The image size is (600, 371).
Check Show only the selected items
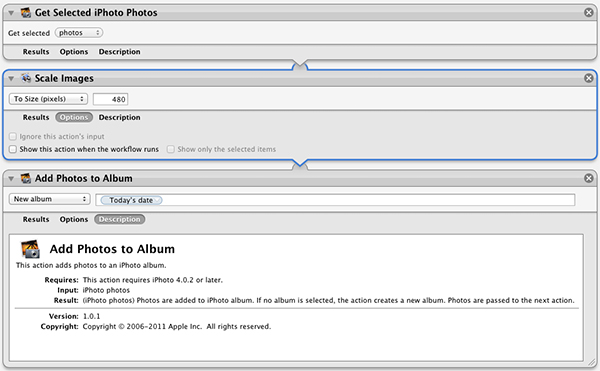coord(171,149)
